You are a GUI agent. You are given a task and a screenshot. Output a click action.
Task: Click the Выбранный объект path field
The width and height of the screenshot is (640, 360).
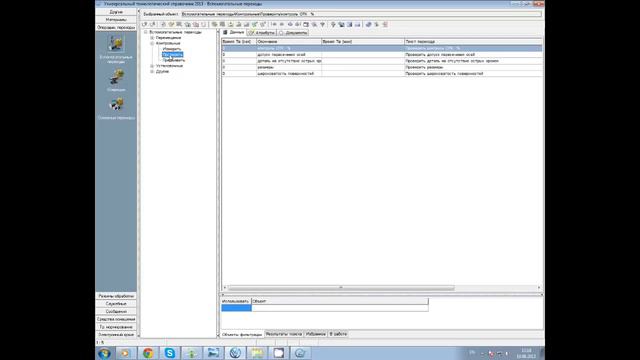pos(361,14)
